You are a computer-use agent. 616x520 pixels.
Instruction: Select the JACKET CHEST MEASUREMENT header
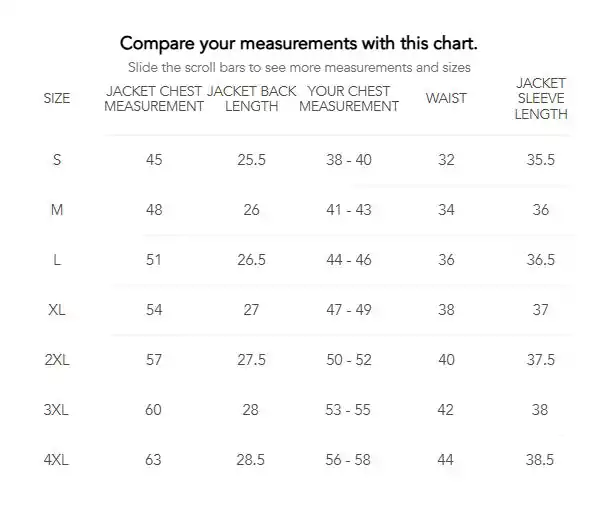(x=154, y=99)
